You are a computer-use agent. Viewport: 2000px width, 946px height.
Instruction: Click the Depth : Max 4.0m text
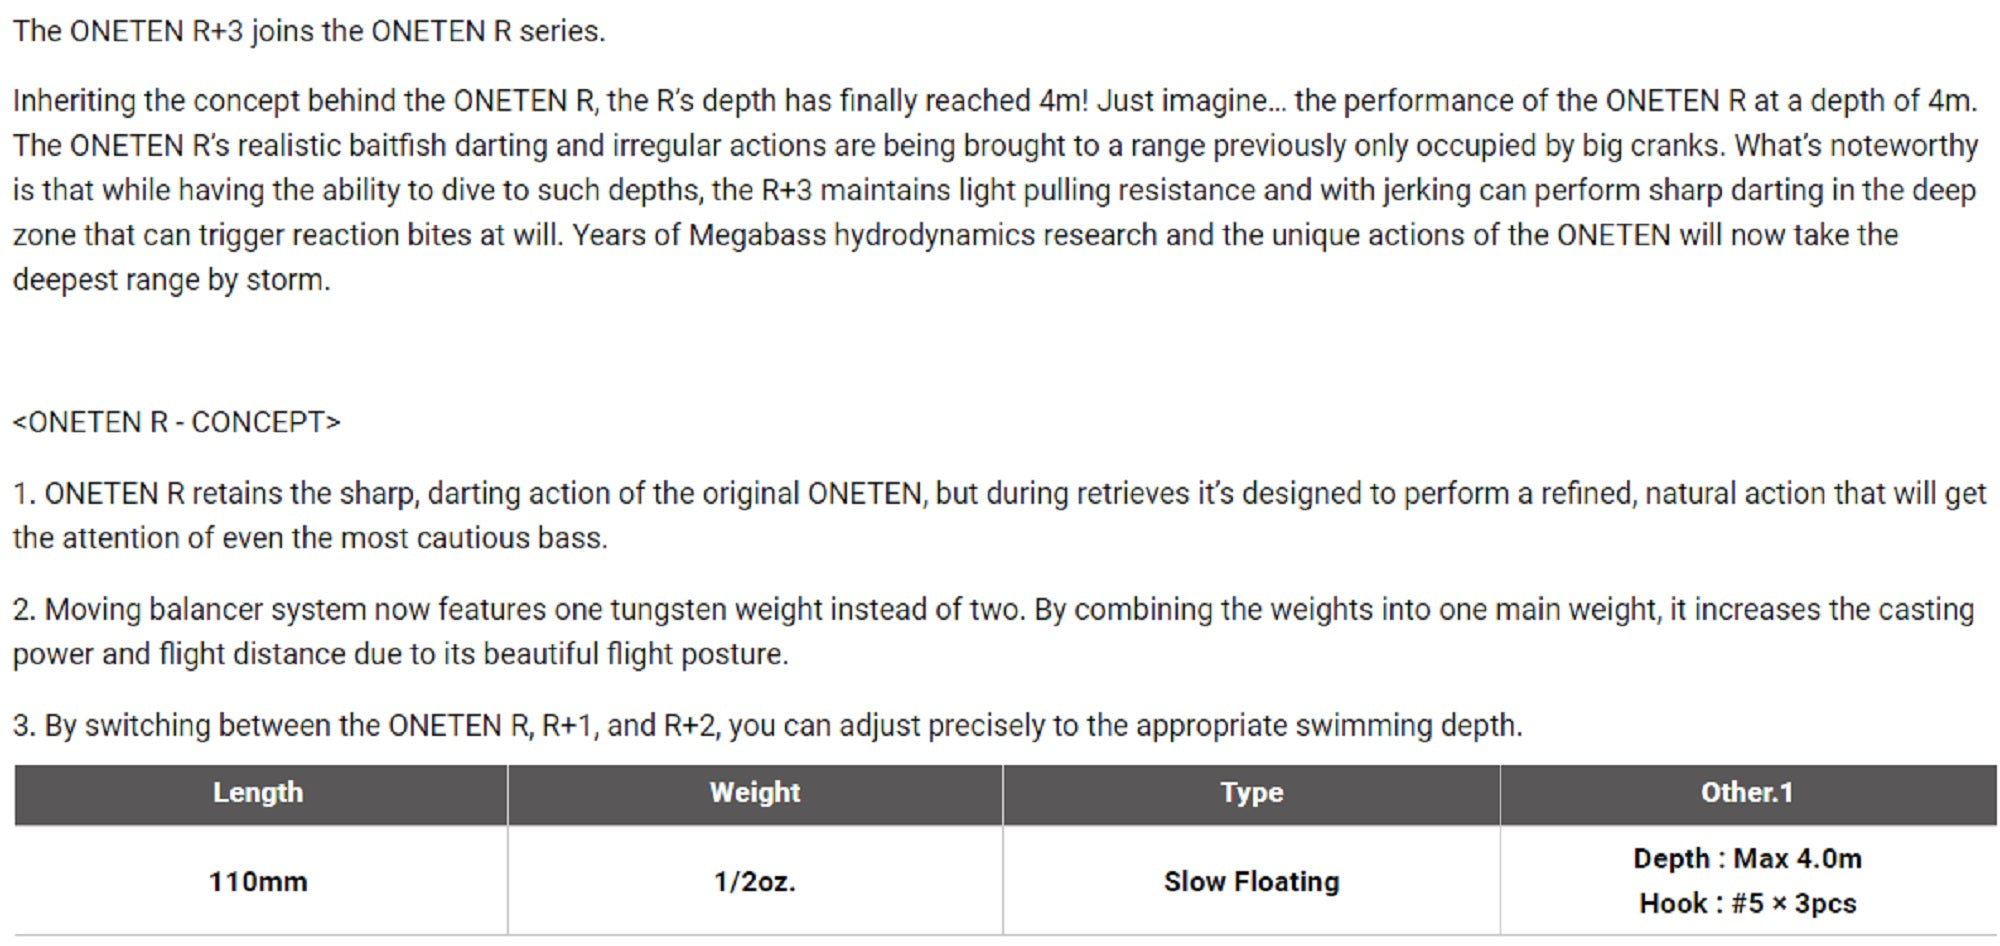tap(1747, 859)
